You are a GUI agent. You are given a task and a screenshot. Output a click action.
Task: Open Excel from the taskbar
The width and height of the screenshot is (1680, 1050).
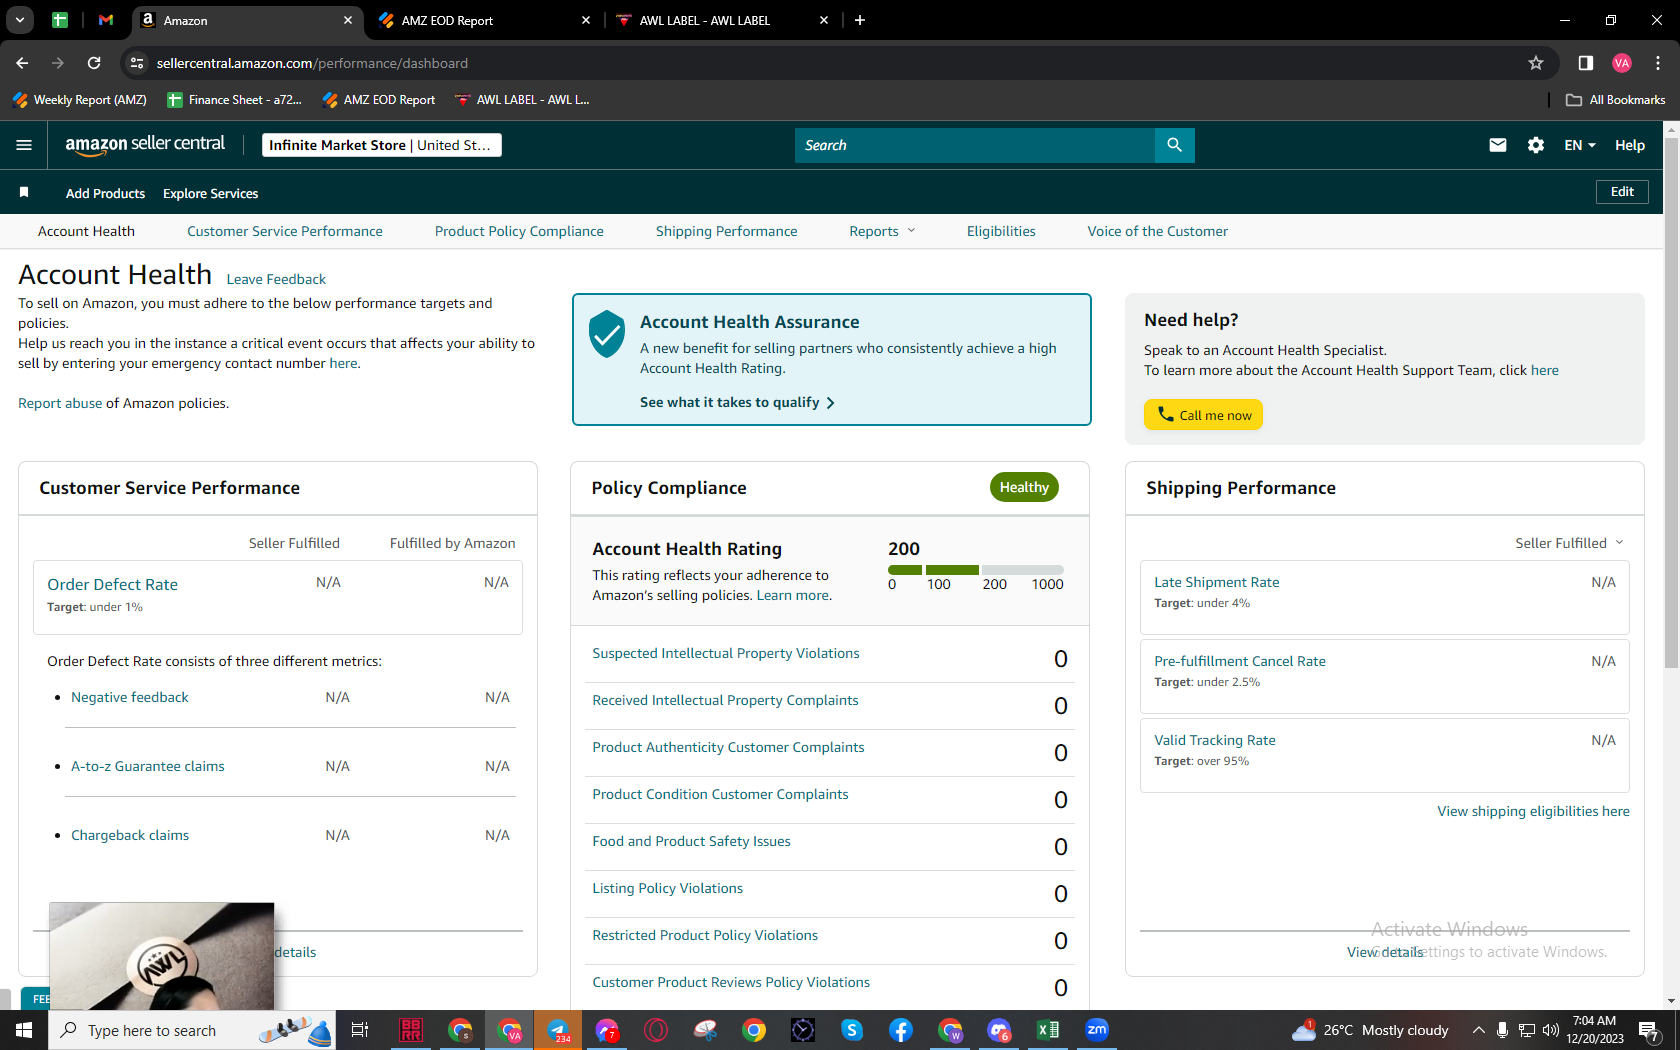(1048, 1030)
